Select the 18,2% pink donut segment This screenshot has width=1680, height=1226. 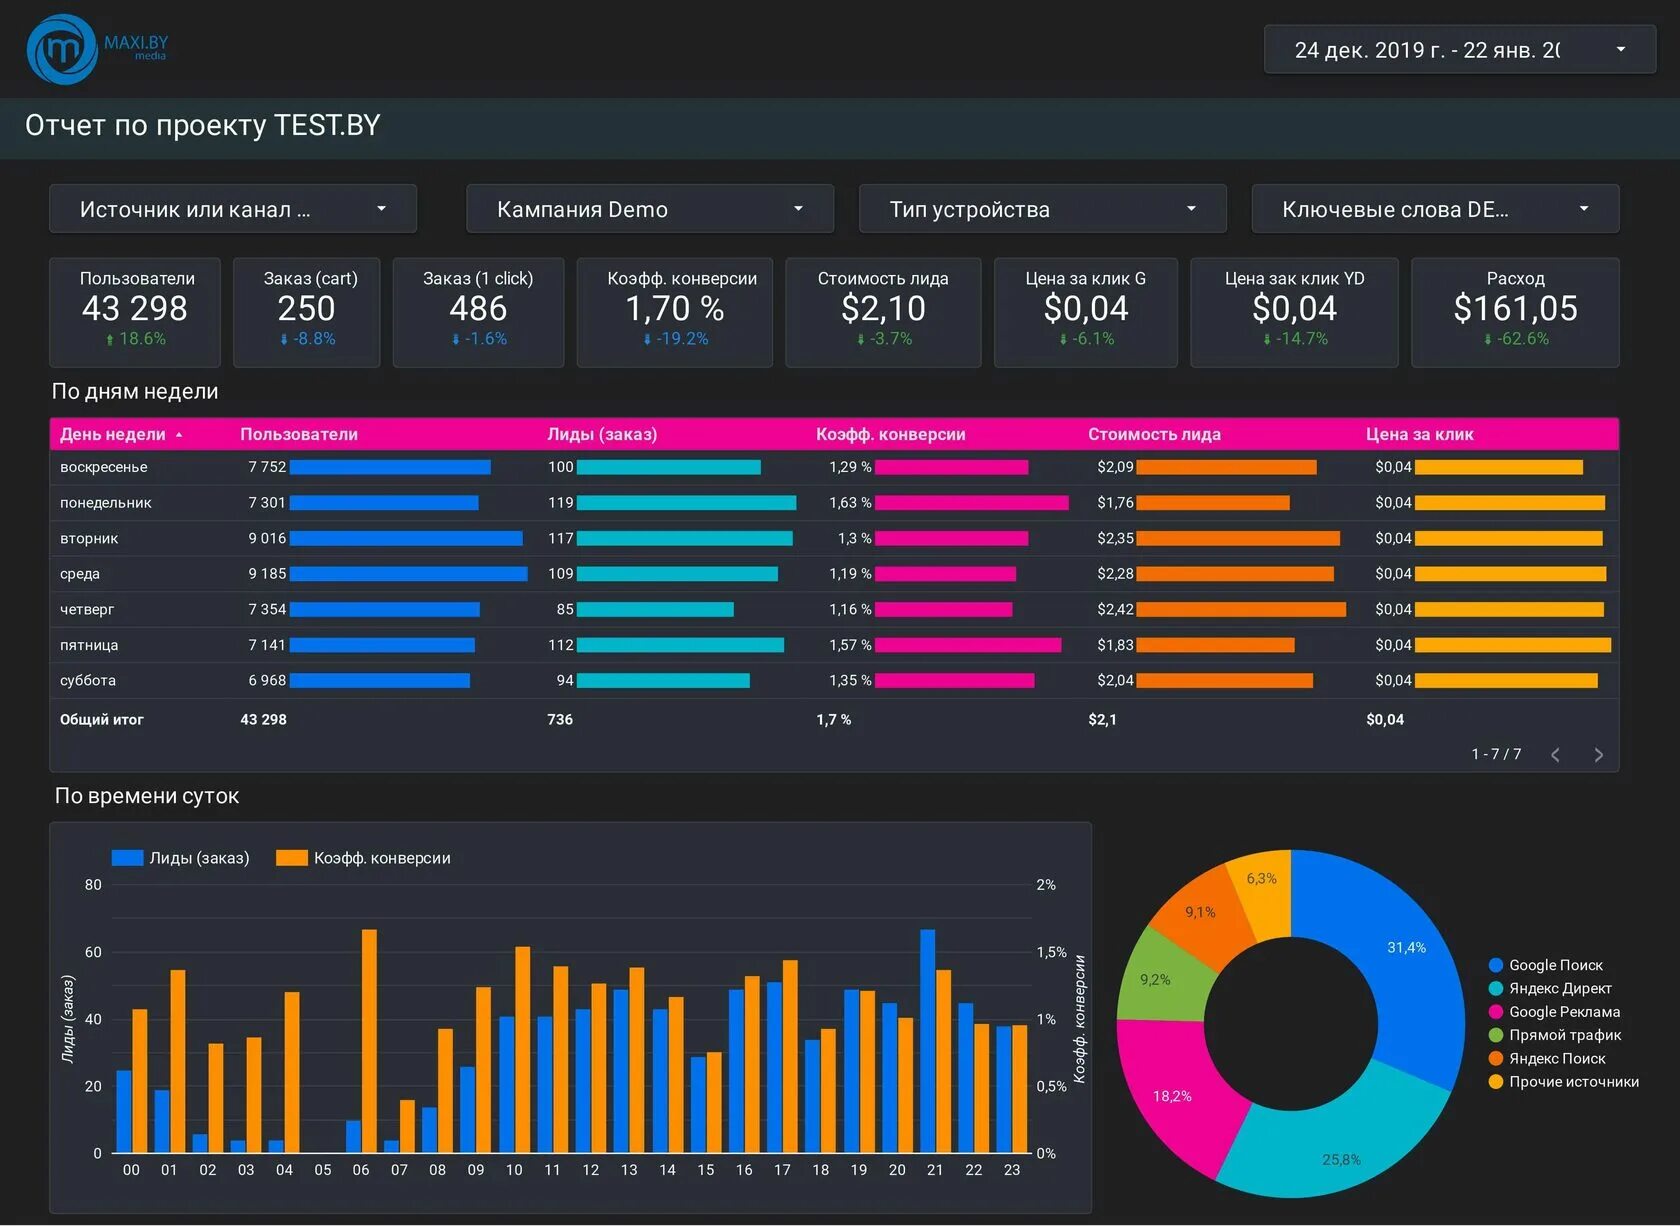1172,1096
